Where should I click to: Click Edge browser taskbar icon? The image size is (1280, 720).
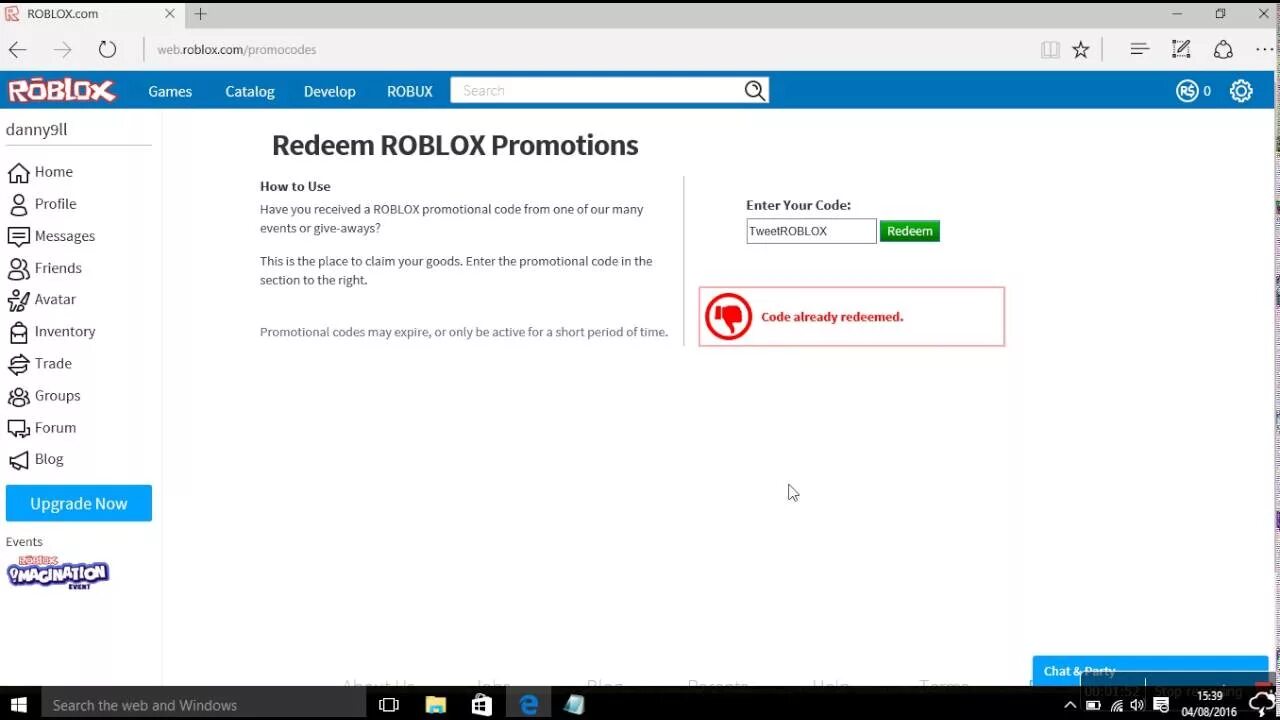tap(529, 705)
